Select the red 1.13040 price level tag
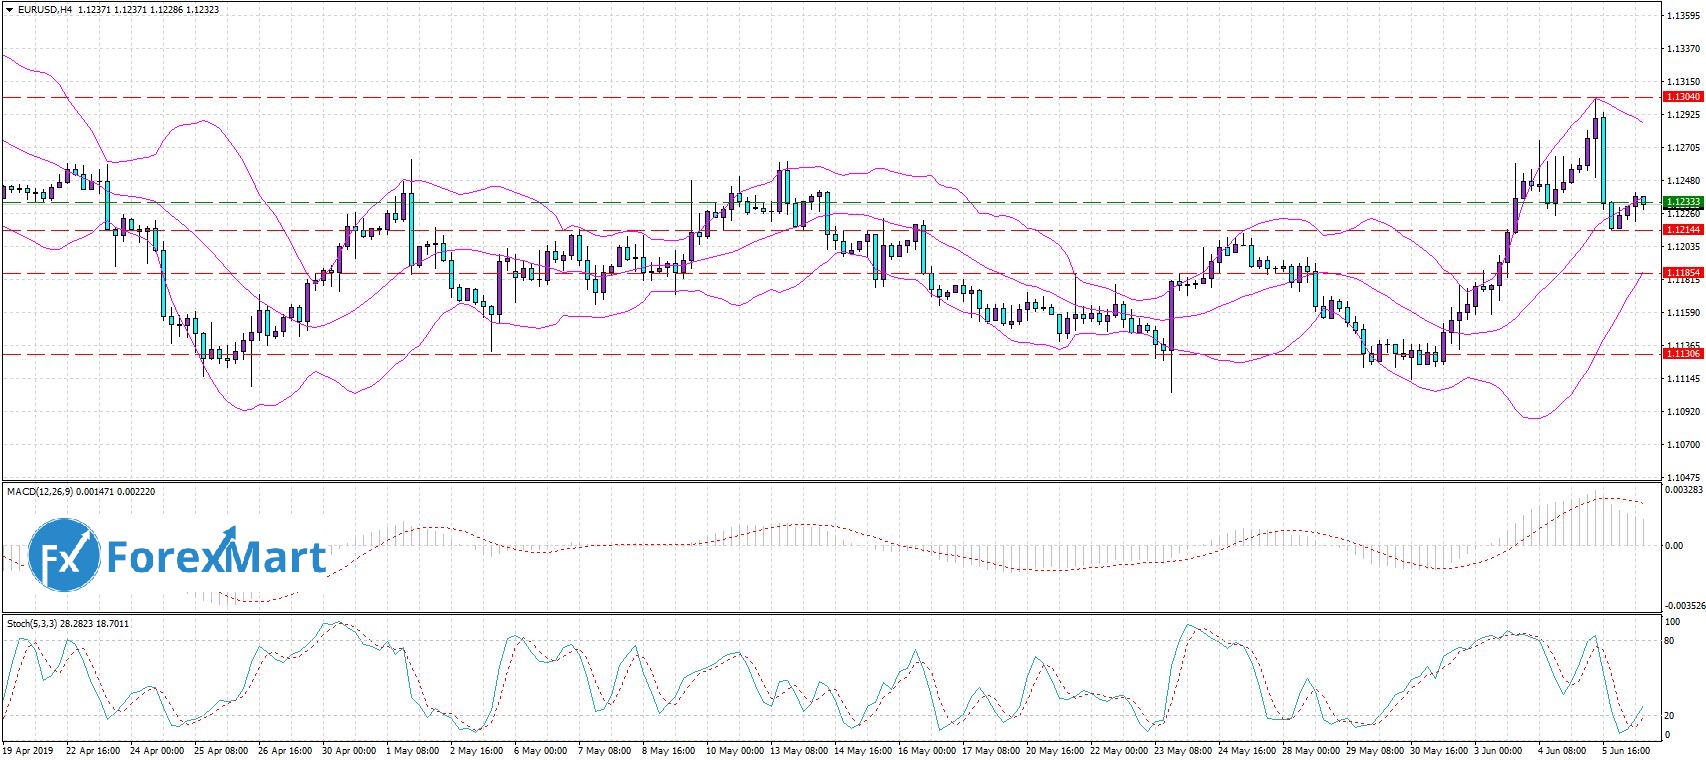1706x760 pixels. (1682, 97)
